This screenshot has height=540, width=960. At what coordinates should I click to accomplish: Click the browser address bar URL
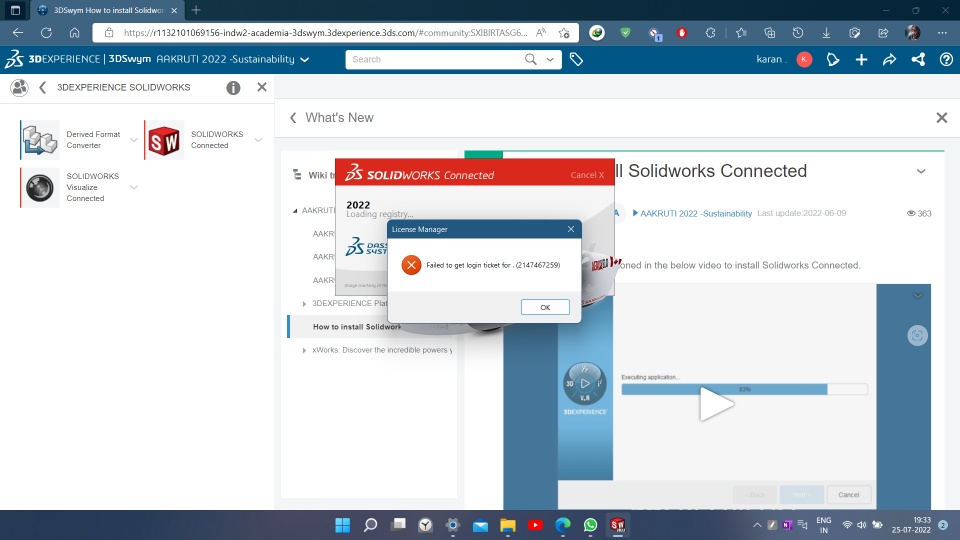326,33
